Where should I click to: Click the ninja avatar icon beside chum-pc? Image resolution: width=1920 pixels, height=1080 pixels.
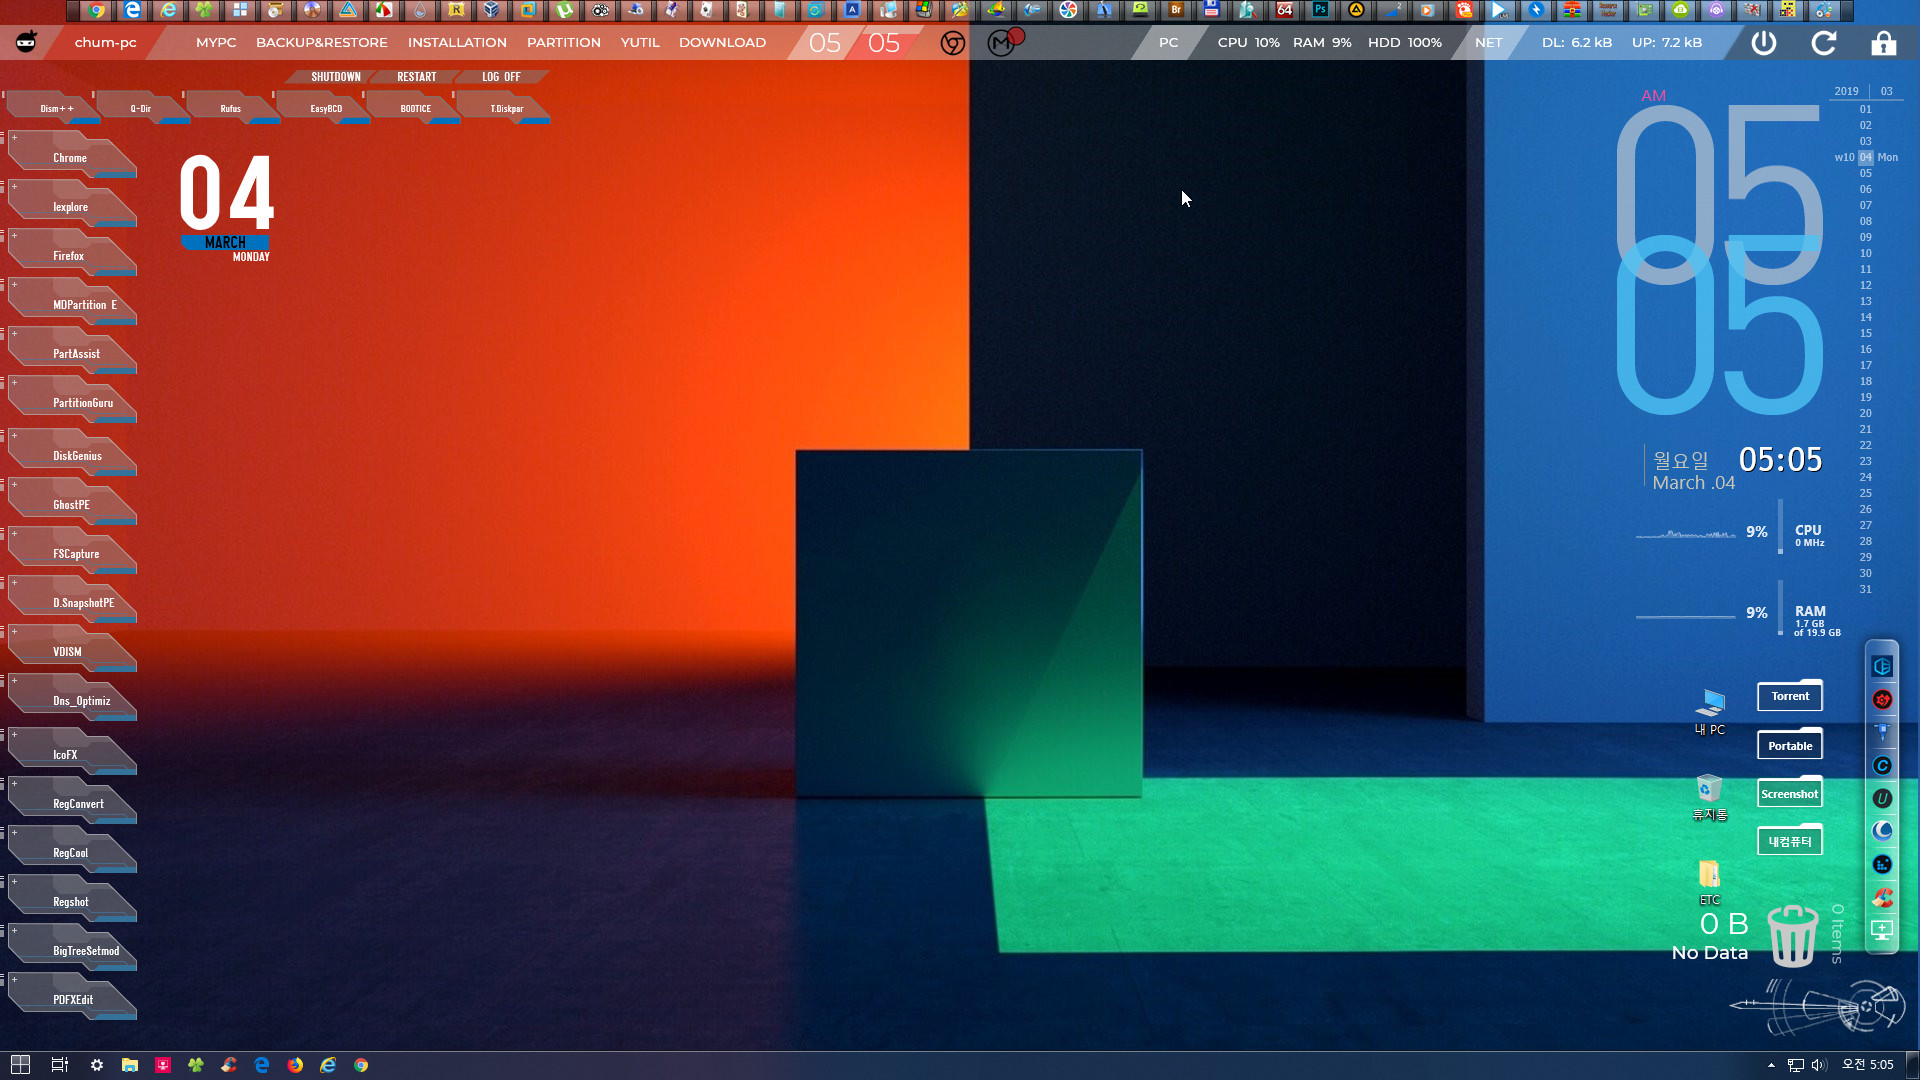(26, 42)
